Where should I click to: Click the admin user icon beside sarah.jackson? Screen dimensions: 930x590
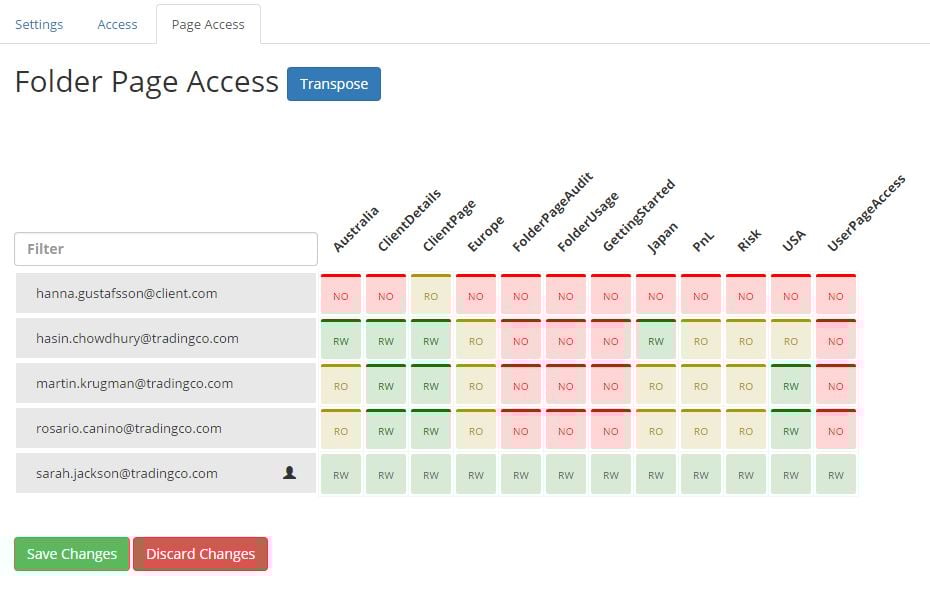coord(289,473)
